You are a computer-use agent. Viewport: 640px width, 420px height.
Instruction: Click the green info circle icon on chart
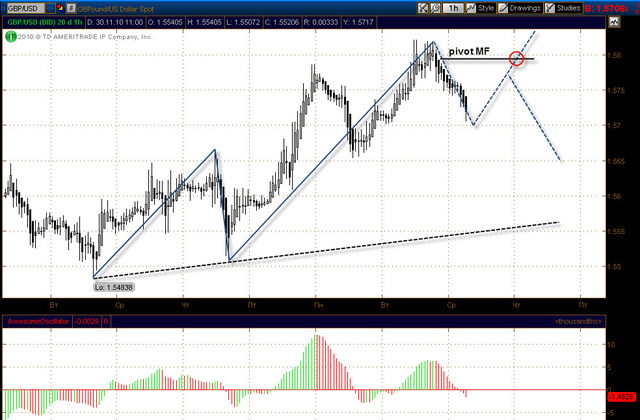coord(10,35)
